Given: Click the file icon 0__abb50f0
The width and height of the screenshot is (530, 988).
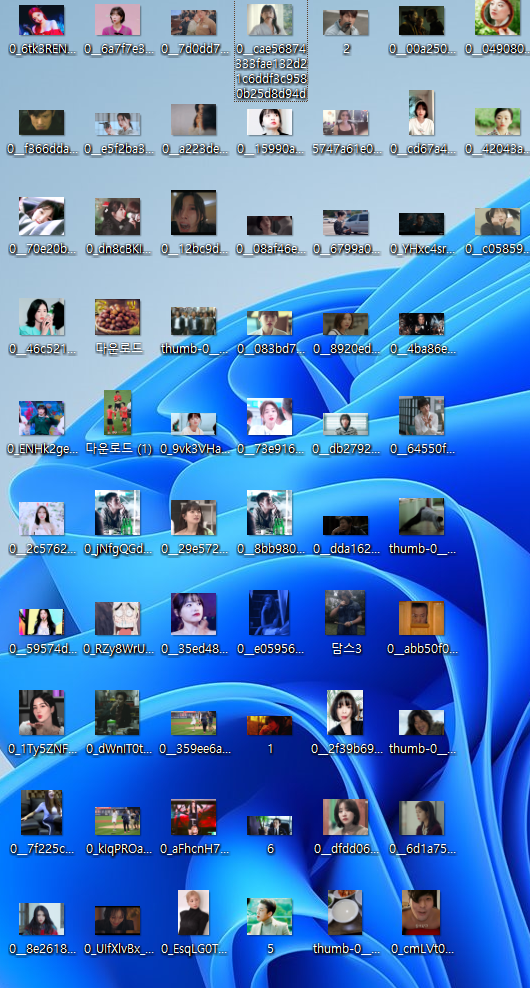Looking at the screenshot, I should click(422, 618).
